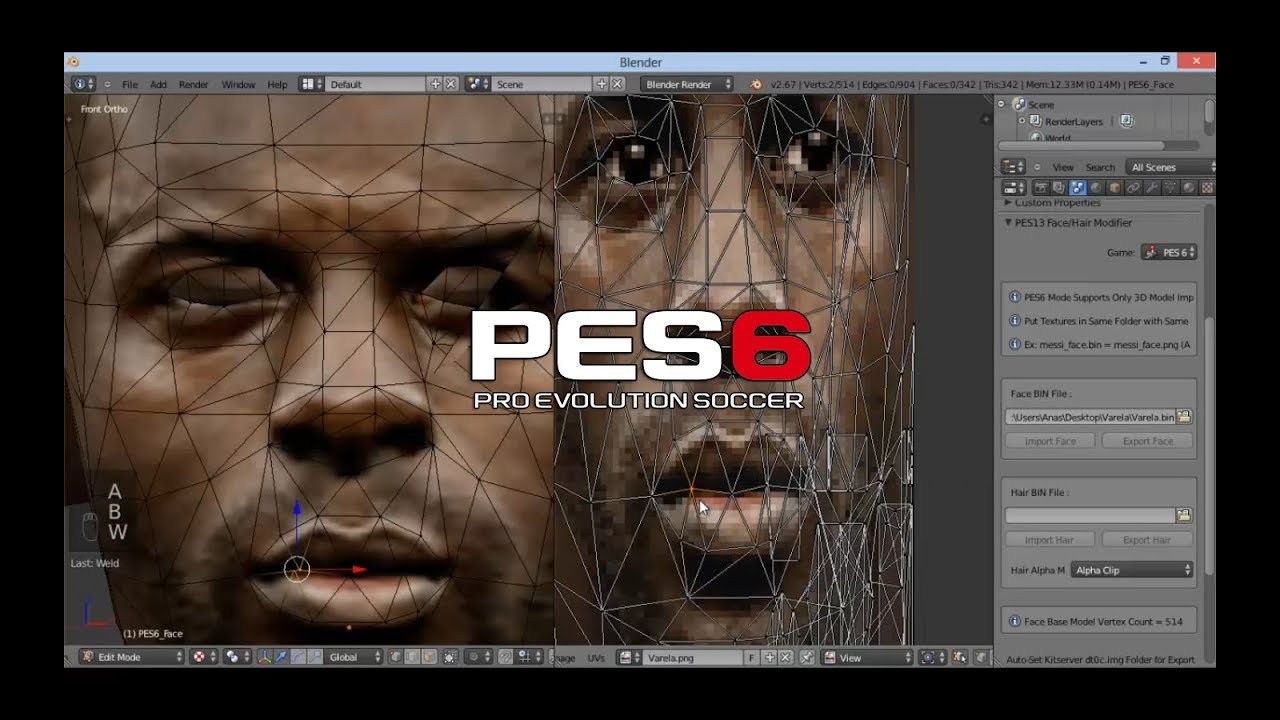Click the Import Face button
This screenshot has height=720, width=1280.
(1050, 441)
